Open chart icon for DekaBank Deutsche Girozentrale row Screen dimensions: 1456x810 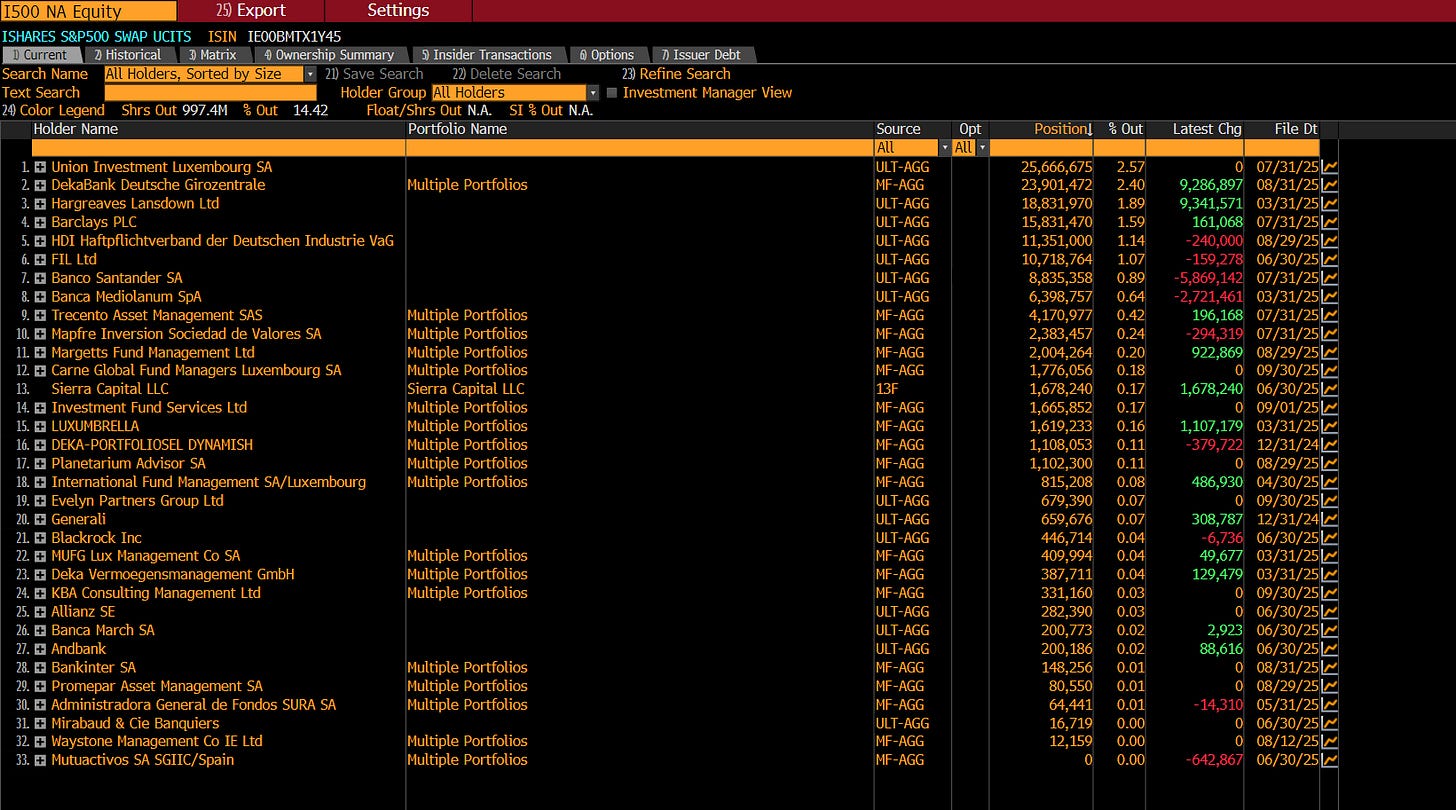pyautogui.click(x=1330, y=185)
